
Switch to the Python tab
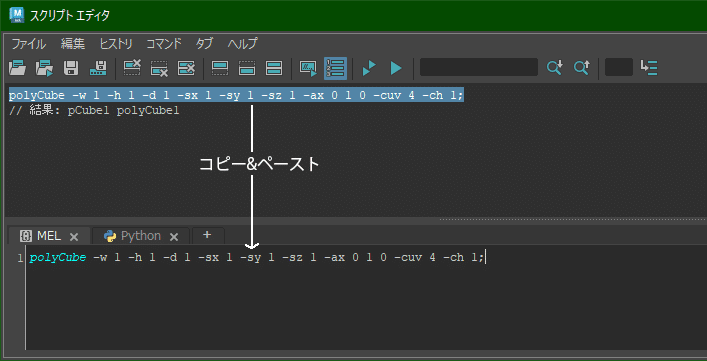click(141, 236)
